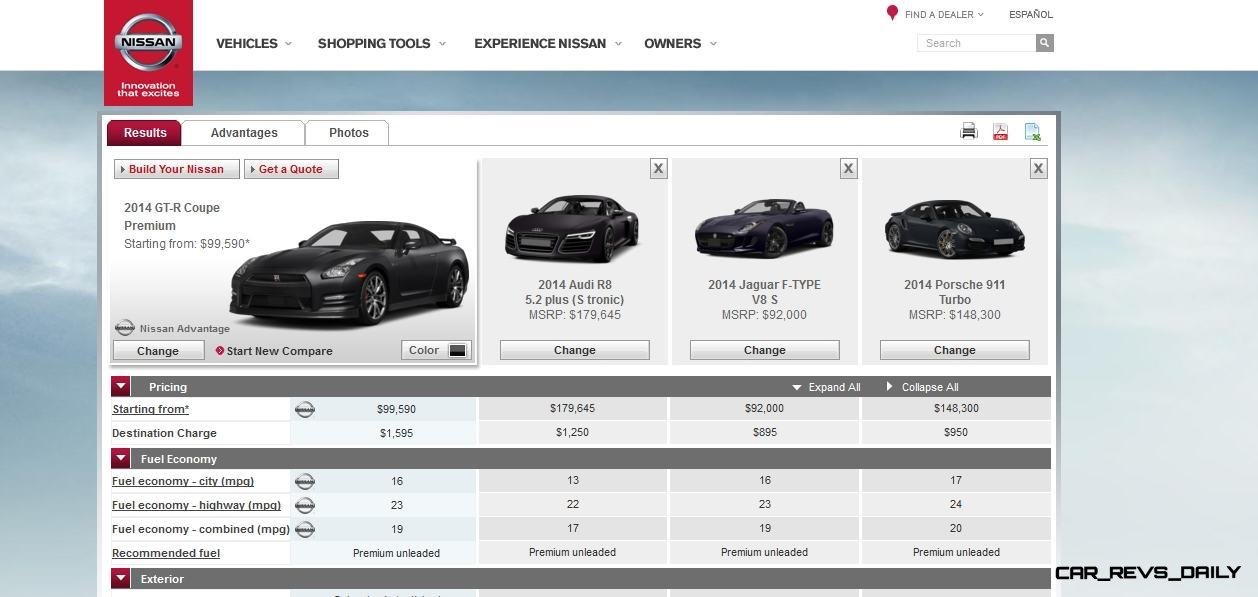The width and height of the screenshot is (1258, 597).
Task: Click Collapse All sections
Action: tap(922, 387)
